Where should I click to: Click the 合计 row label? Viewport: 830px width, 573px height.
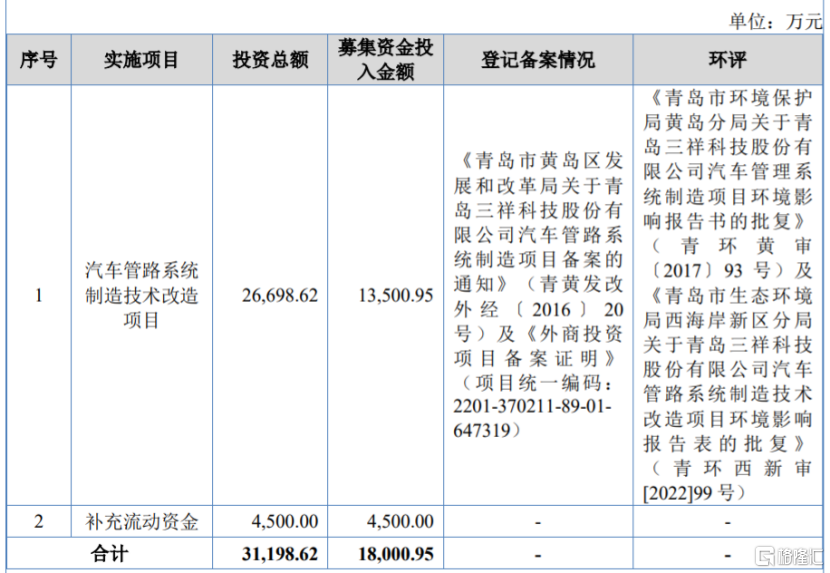coord(109,553)
